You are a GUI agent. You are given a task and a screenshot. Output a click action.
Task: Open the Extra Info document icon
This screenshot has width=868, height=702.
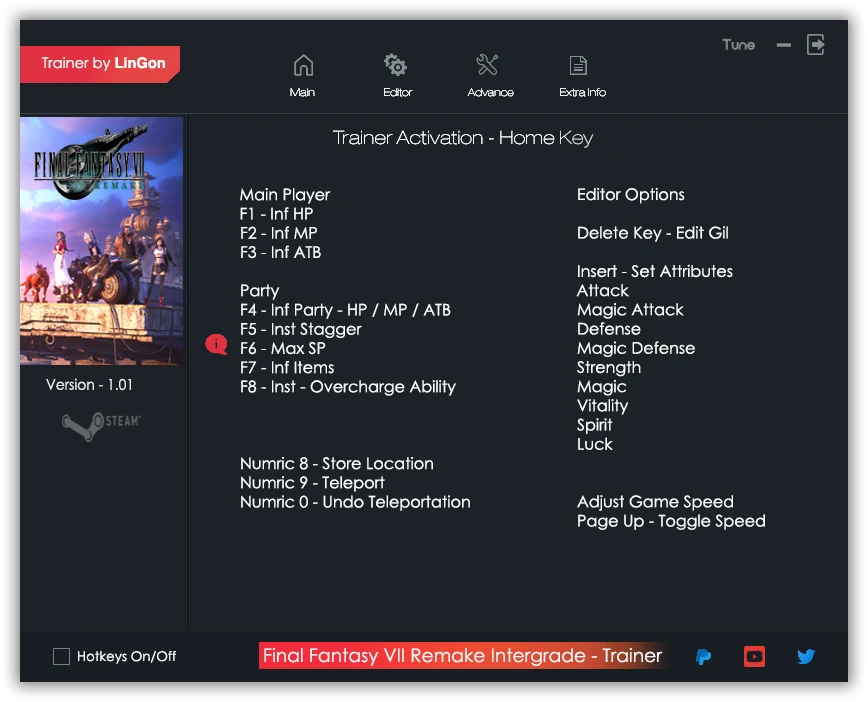pyautogui.click(x=578, y=65)
